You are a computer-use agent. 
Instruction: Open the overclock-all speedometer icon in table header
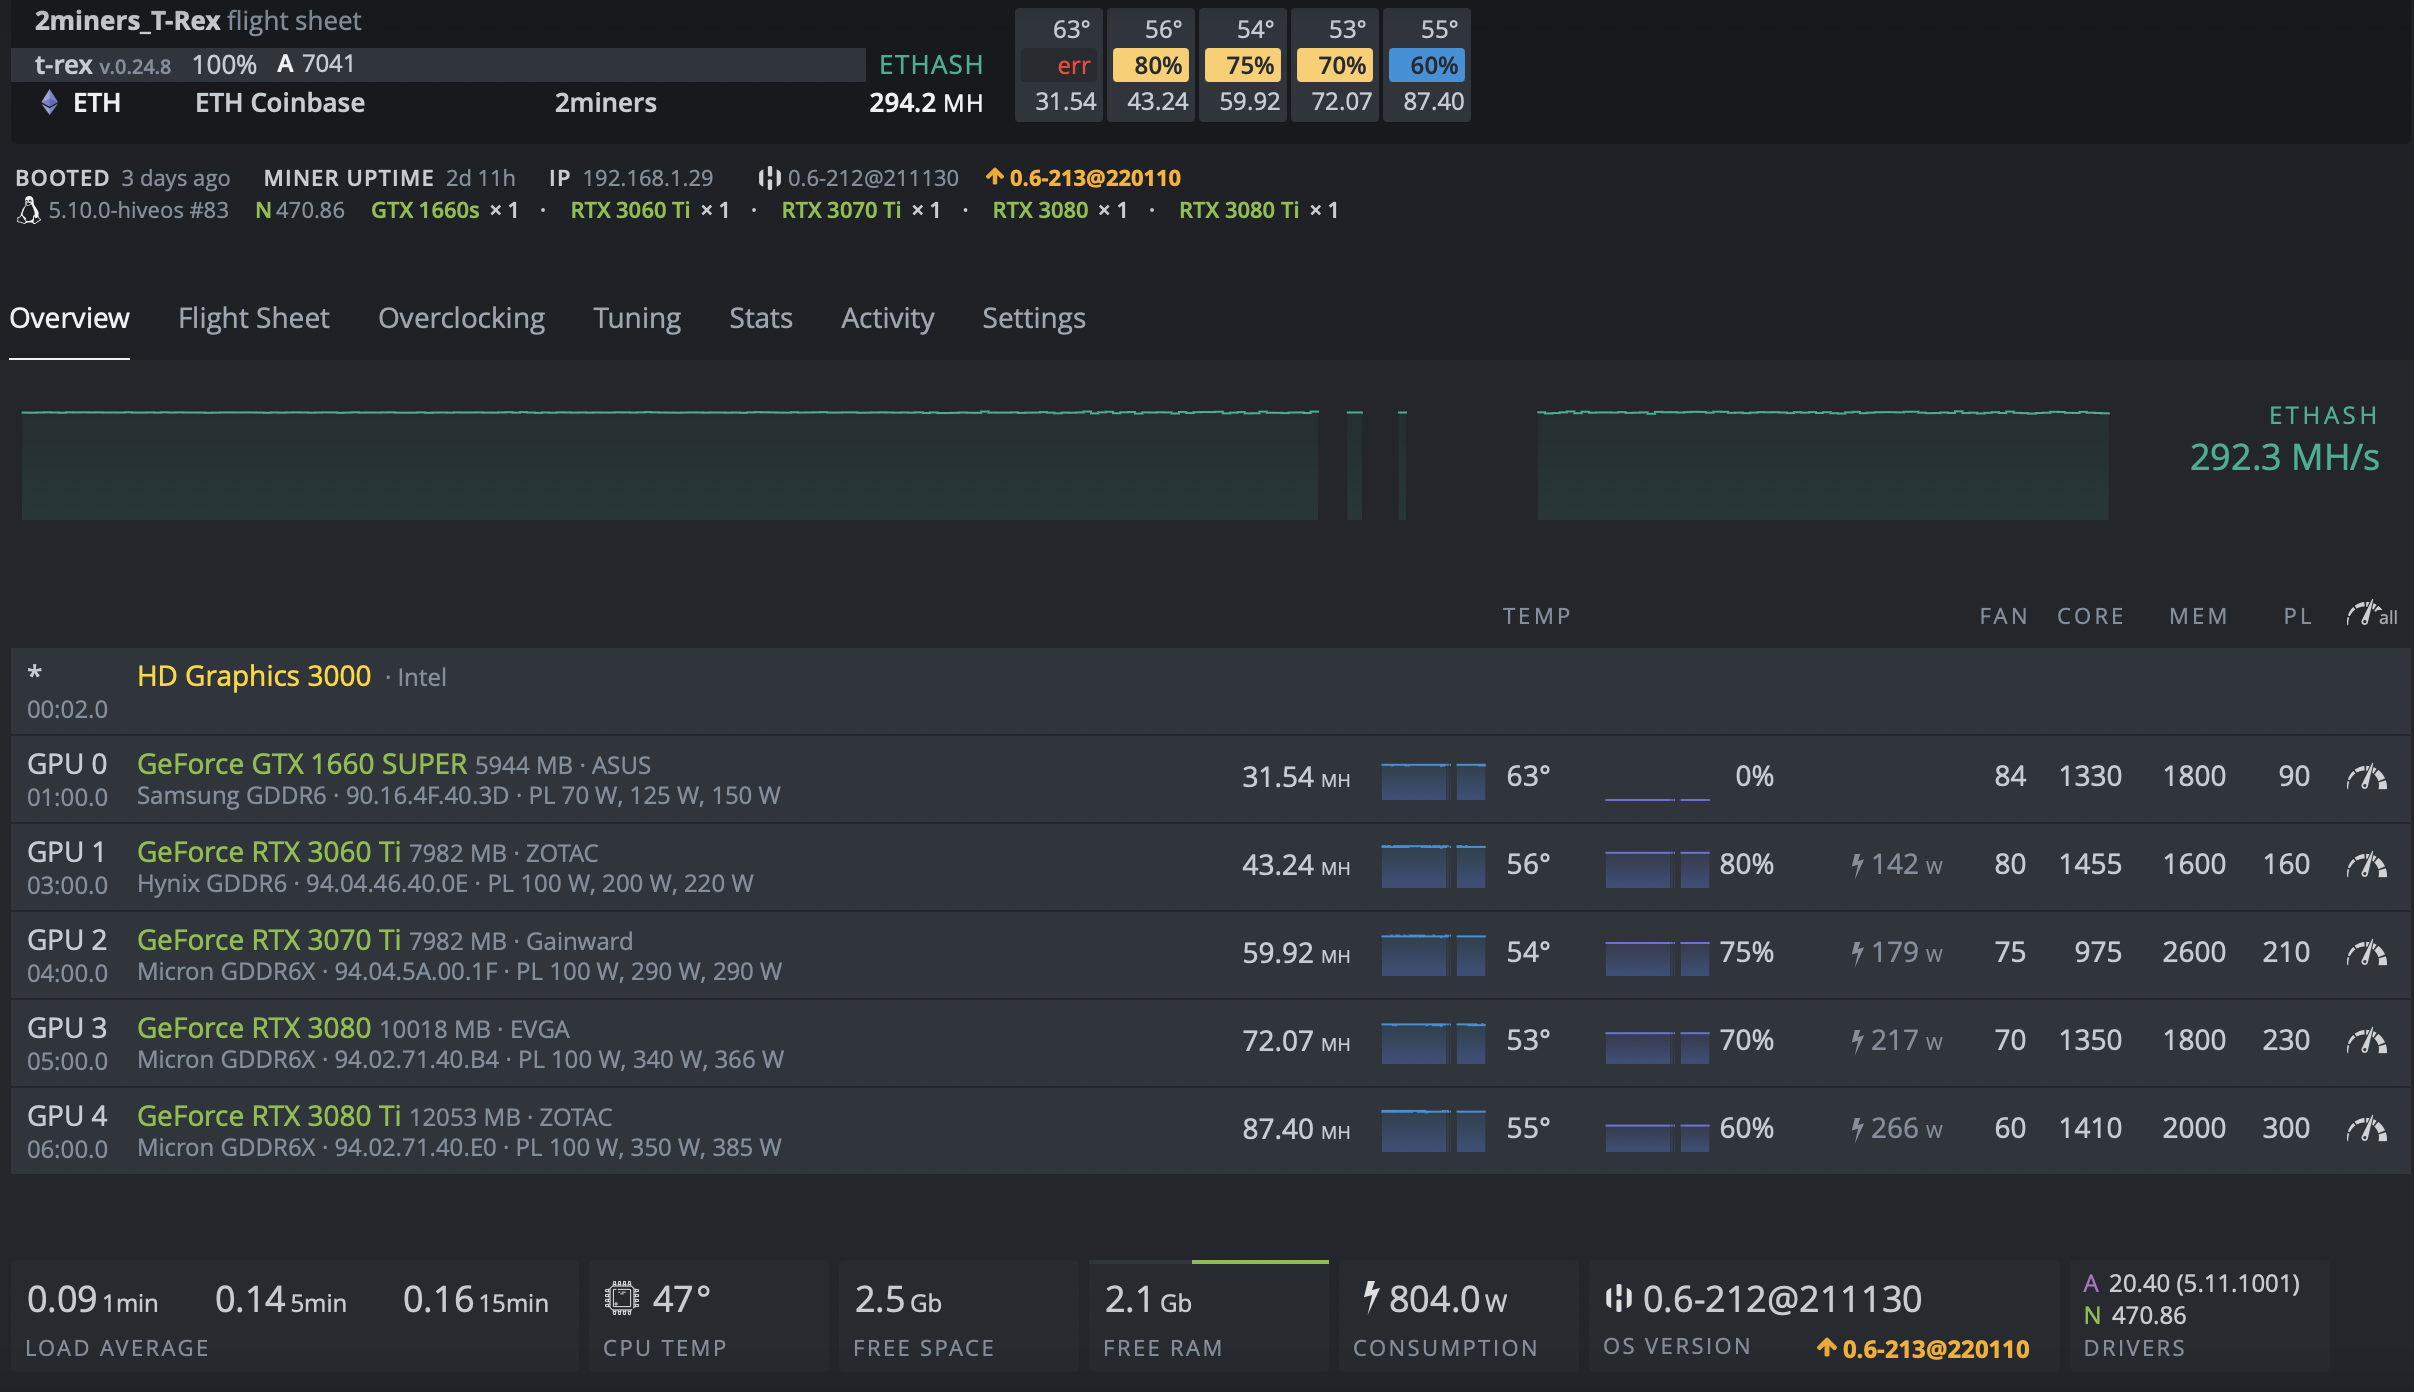click(x=2371, y=614)
